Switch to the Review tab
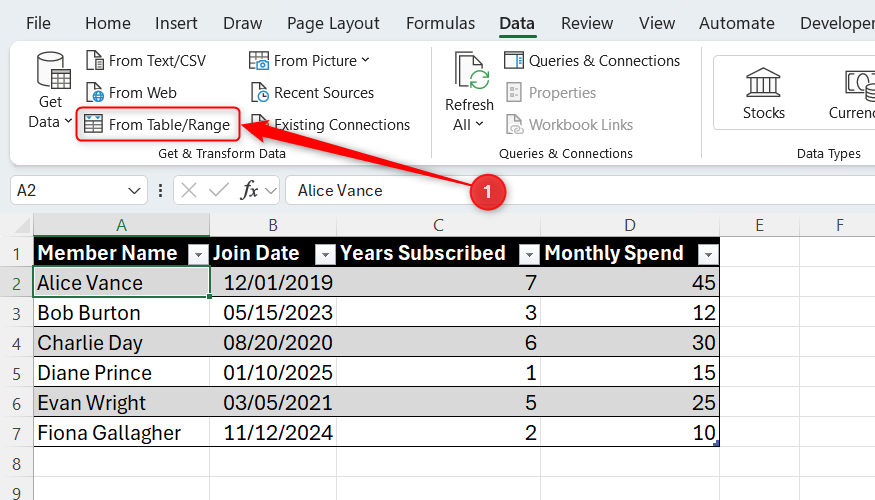This screenshot has height=500, width=875. click(x=586, y=23)
